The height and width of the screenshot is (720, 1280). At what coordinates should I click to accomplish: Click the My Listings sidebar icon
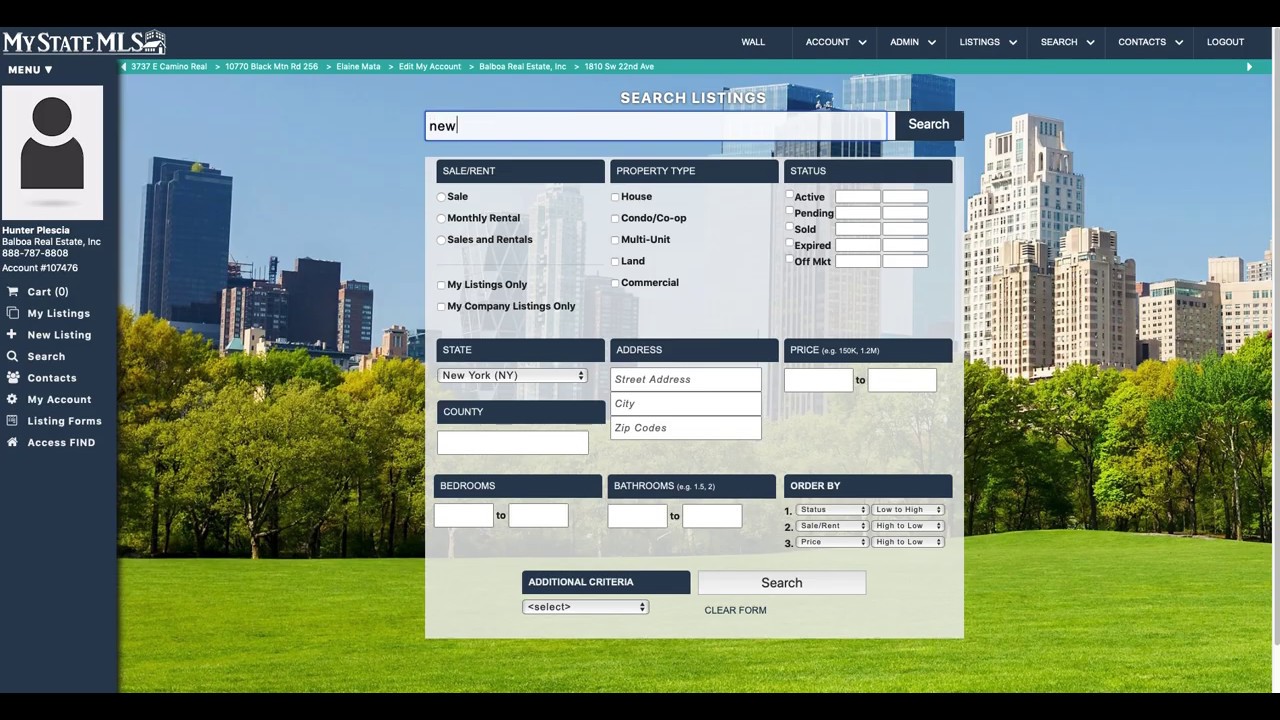(x=13, y=313)
